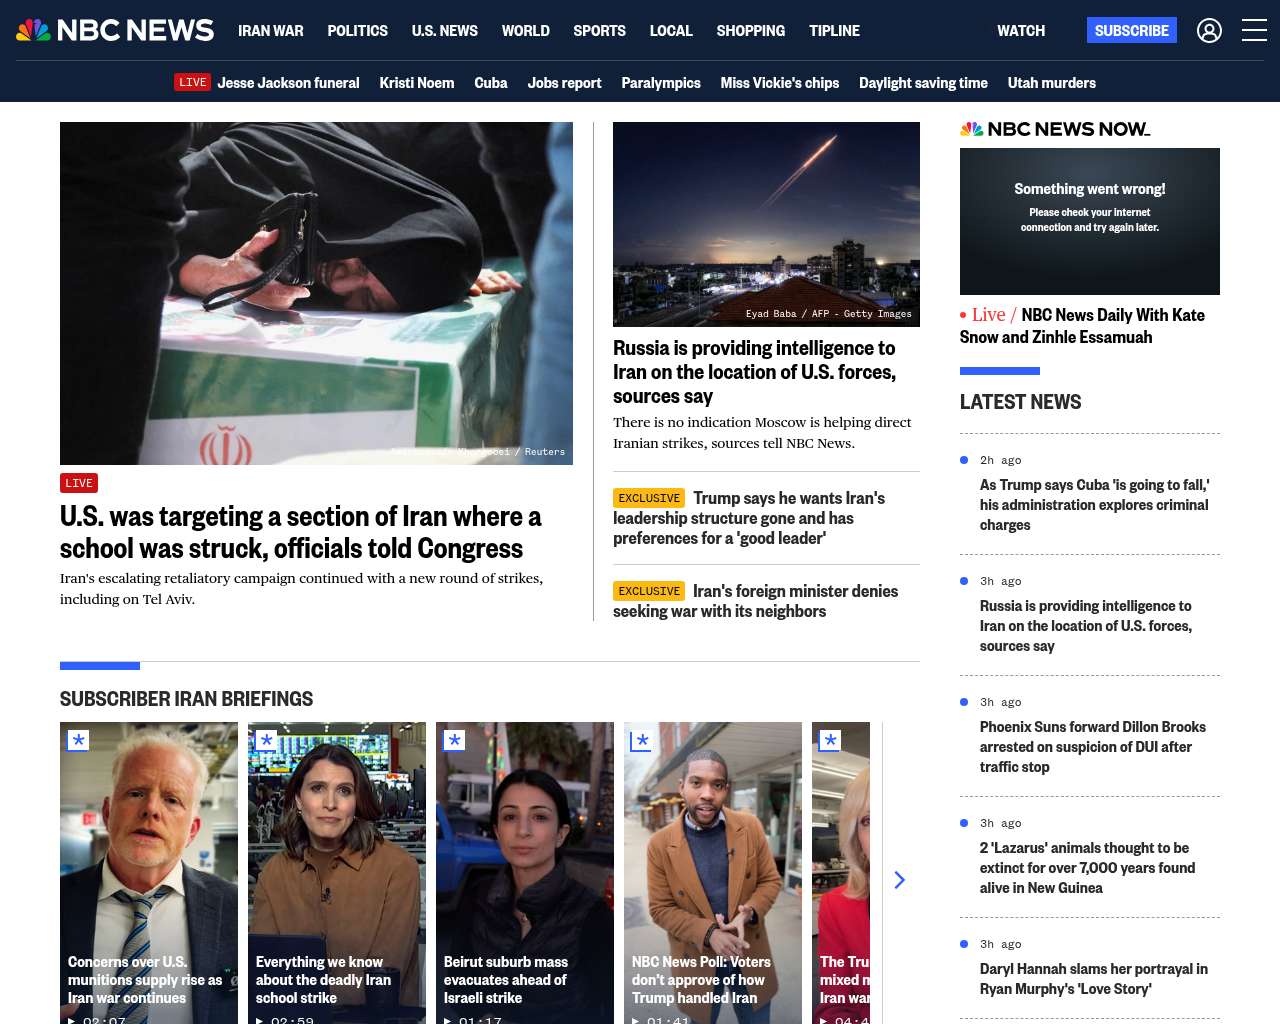Open the user account profile icon
The width and height of the screenshot is (1280, 1024).
[1209, 31]
